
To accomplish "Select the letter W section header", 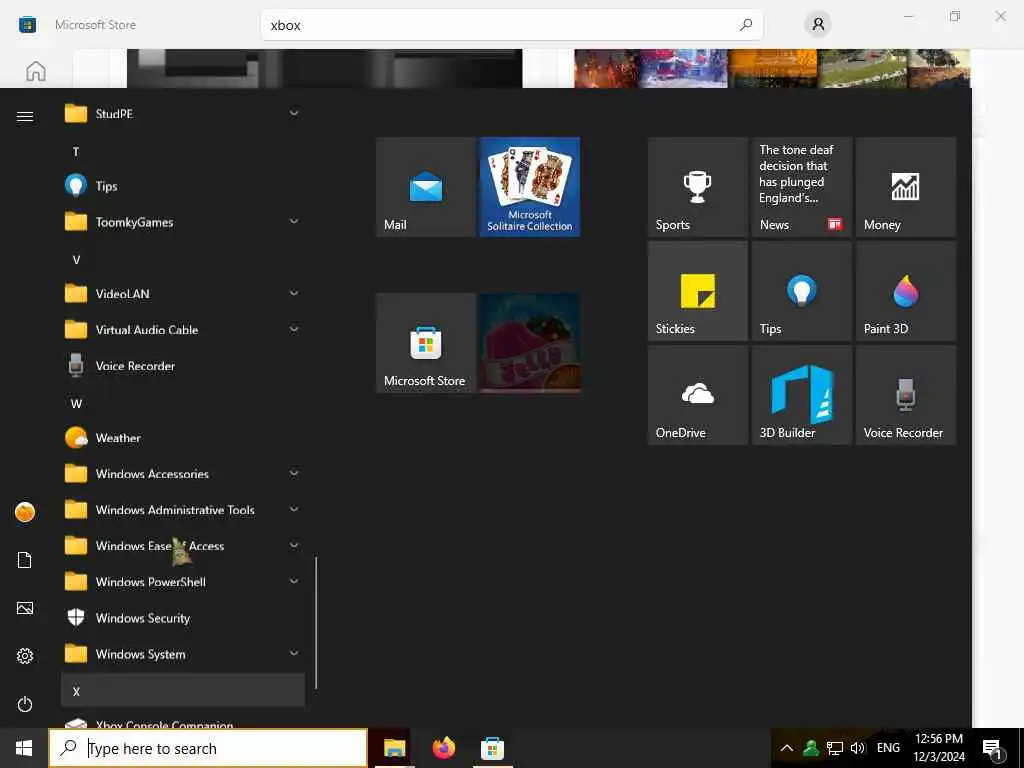I will coord(183,404).
